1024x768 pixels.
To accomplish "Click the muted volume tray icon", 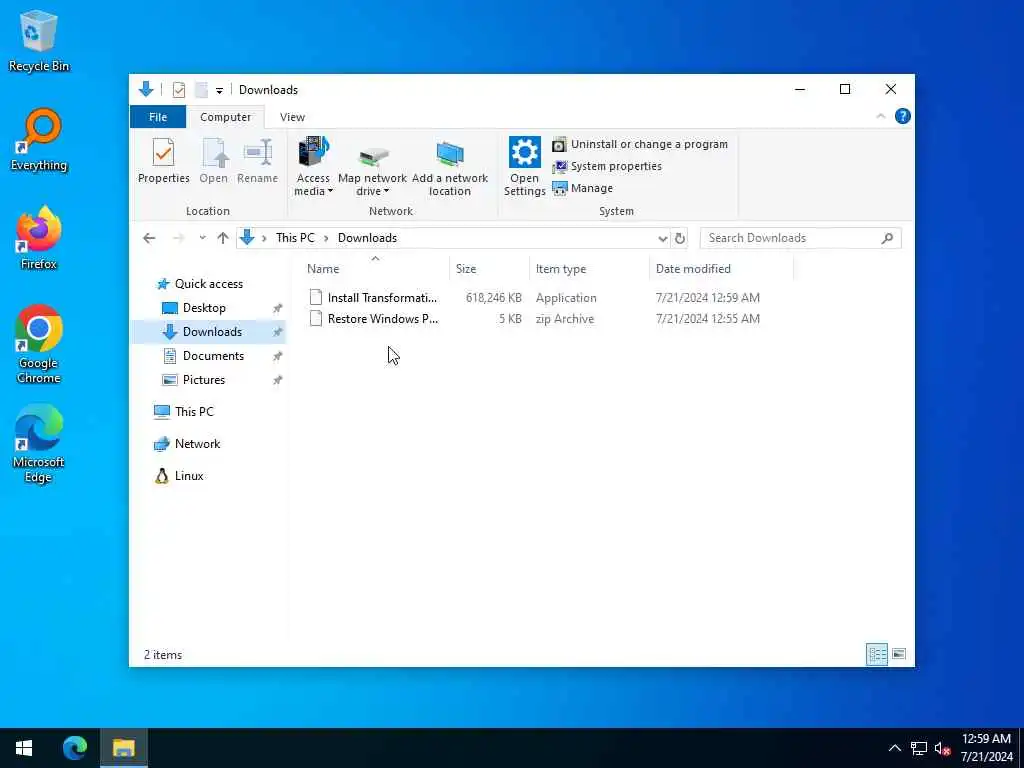I will (942, 748).
